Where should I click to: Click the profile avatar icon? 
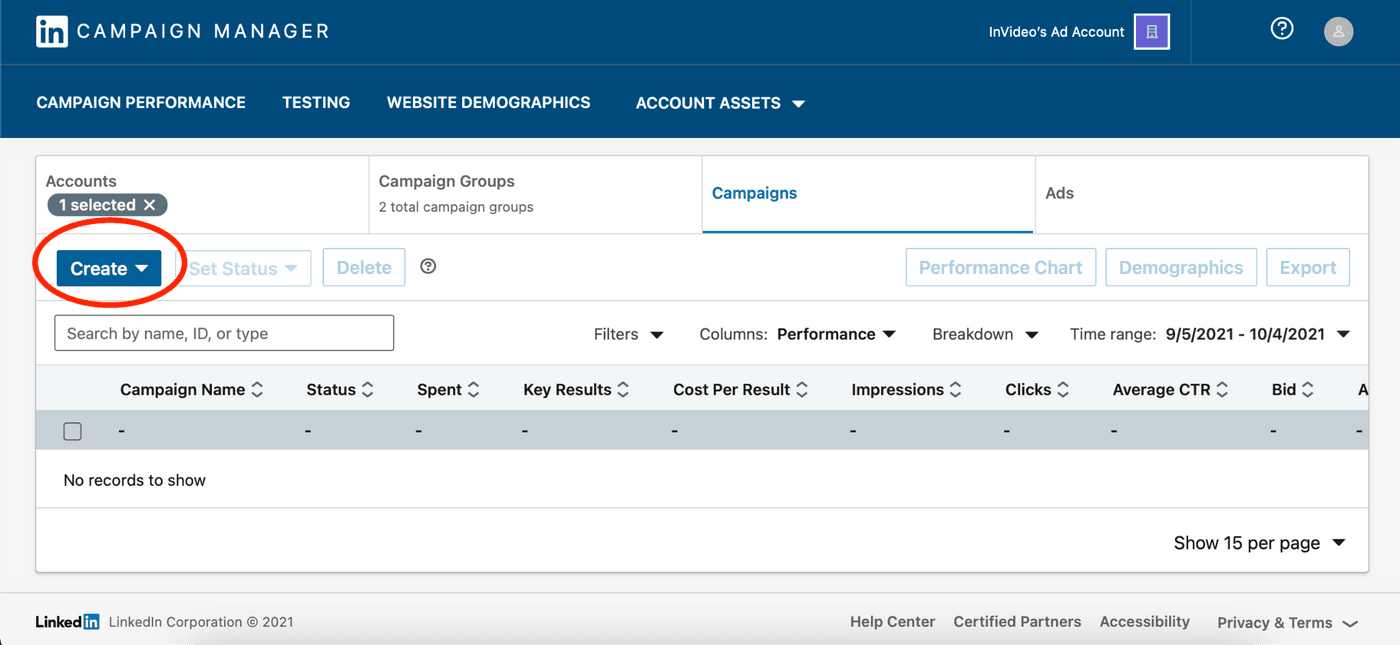(x=1338, y=31)
